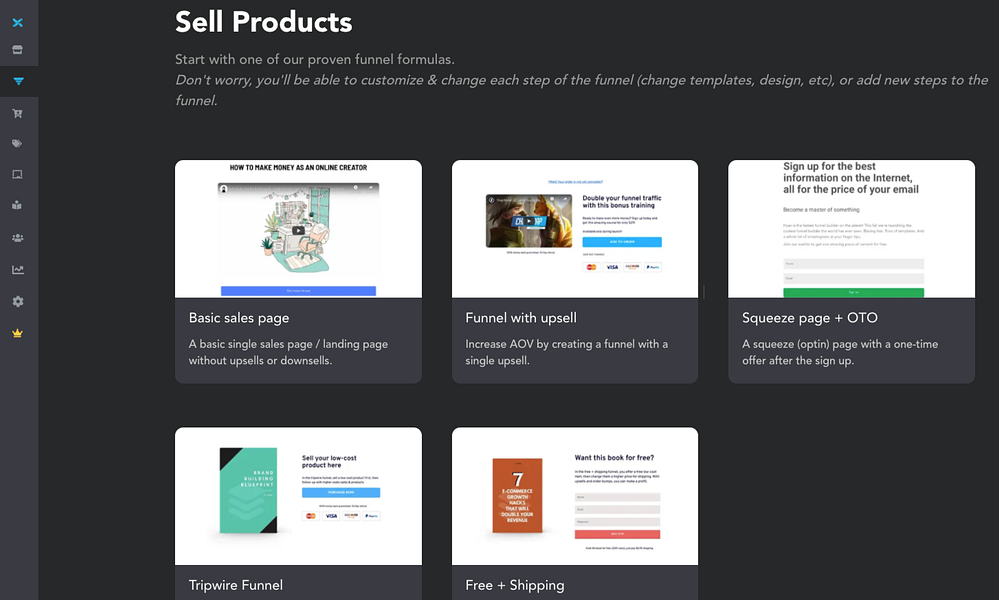Open the settings gear icon

[x=18, y=301]
